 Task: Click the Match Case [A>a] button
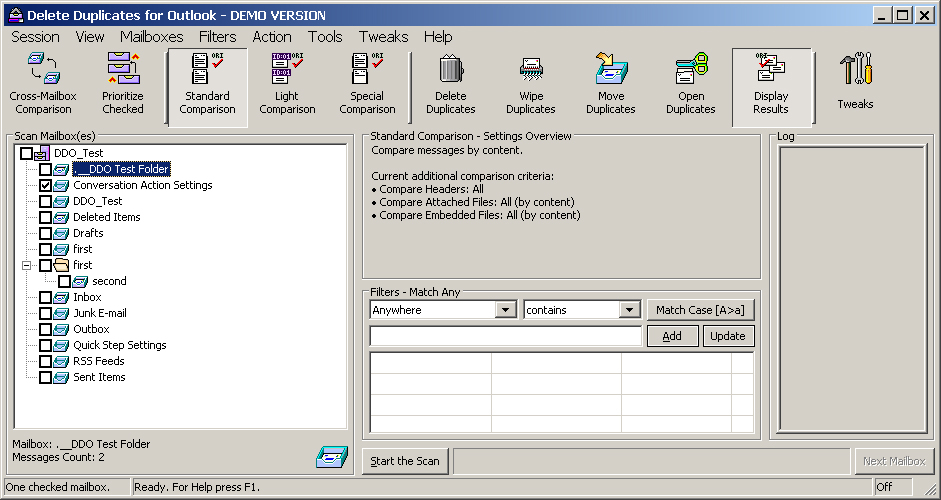click(x=700, y=310)
